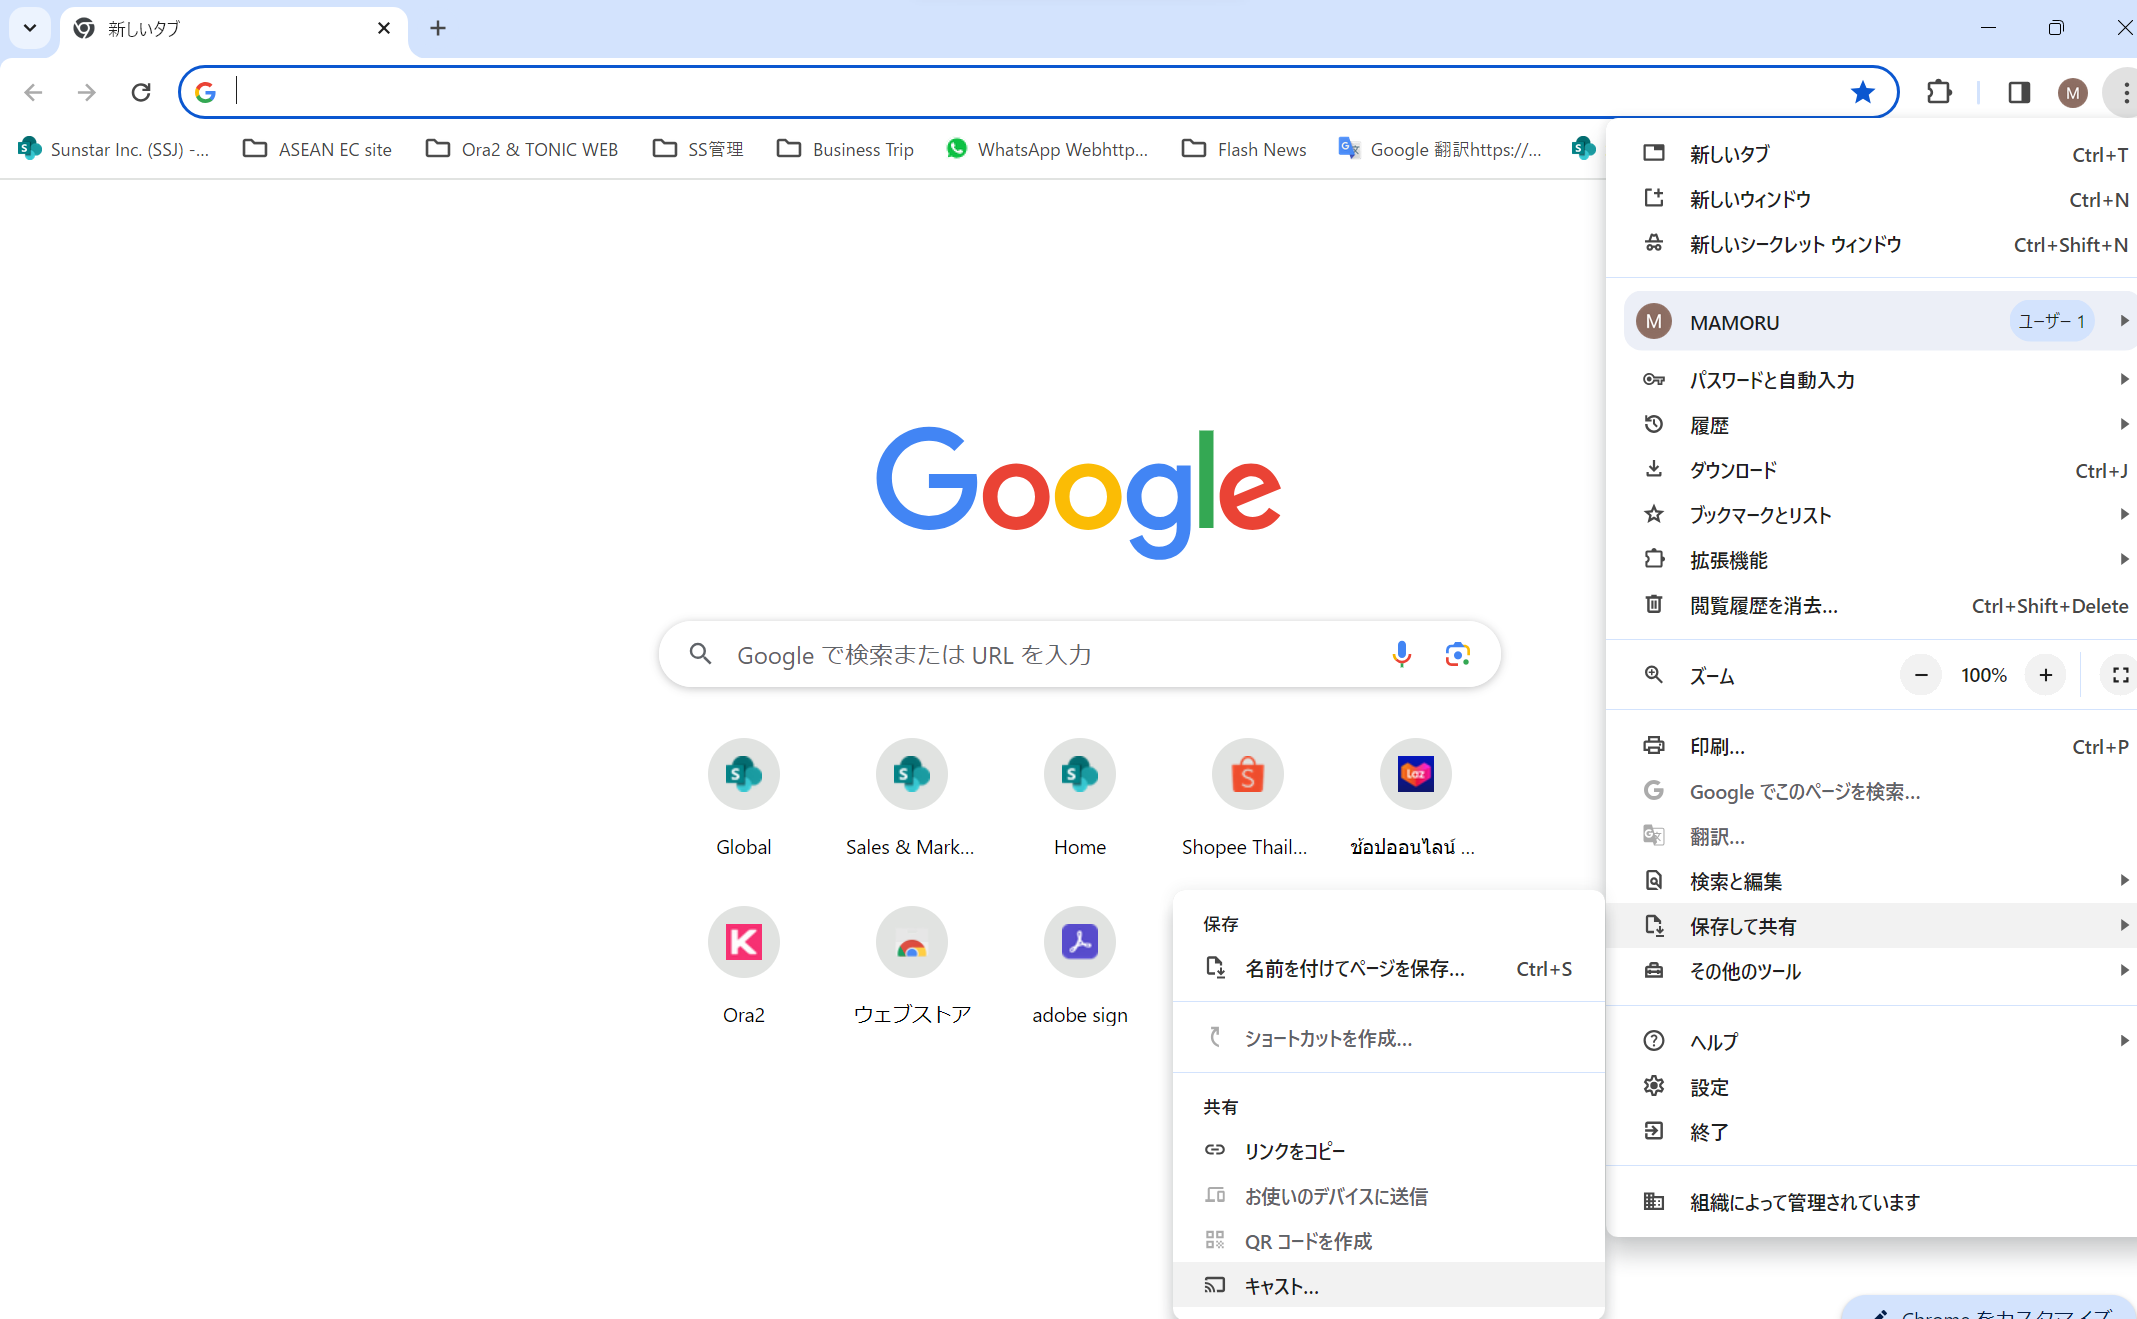
Task: Reload the page with the refresh icon
Action: (x=141, y=92)
